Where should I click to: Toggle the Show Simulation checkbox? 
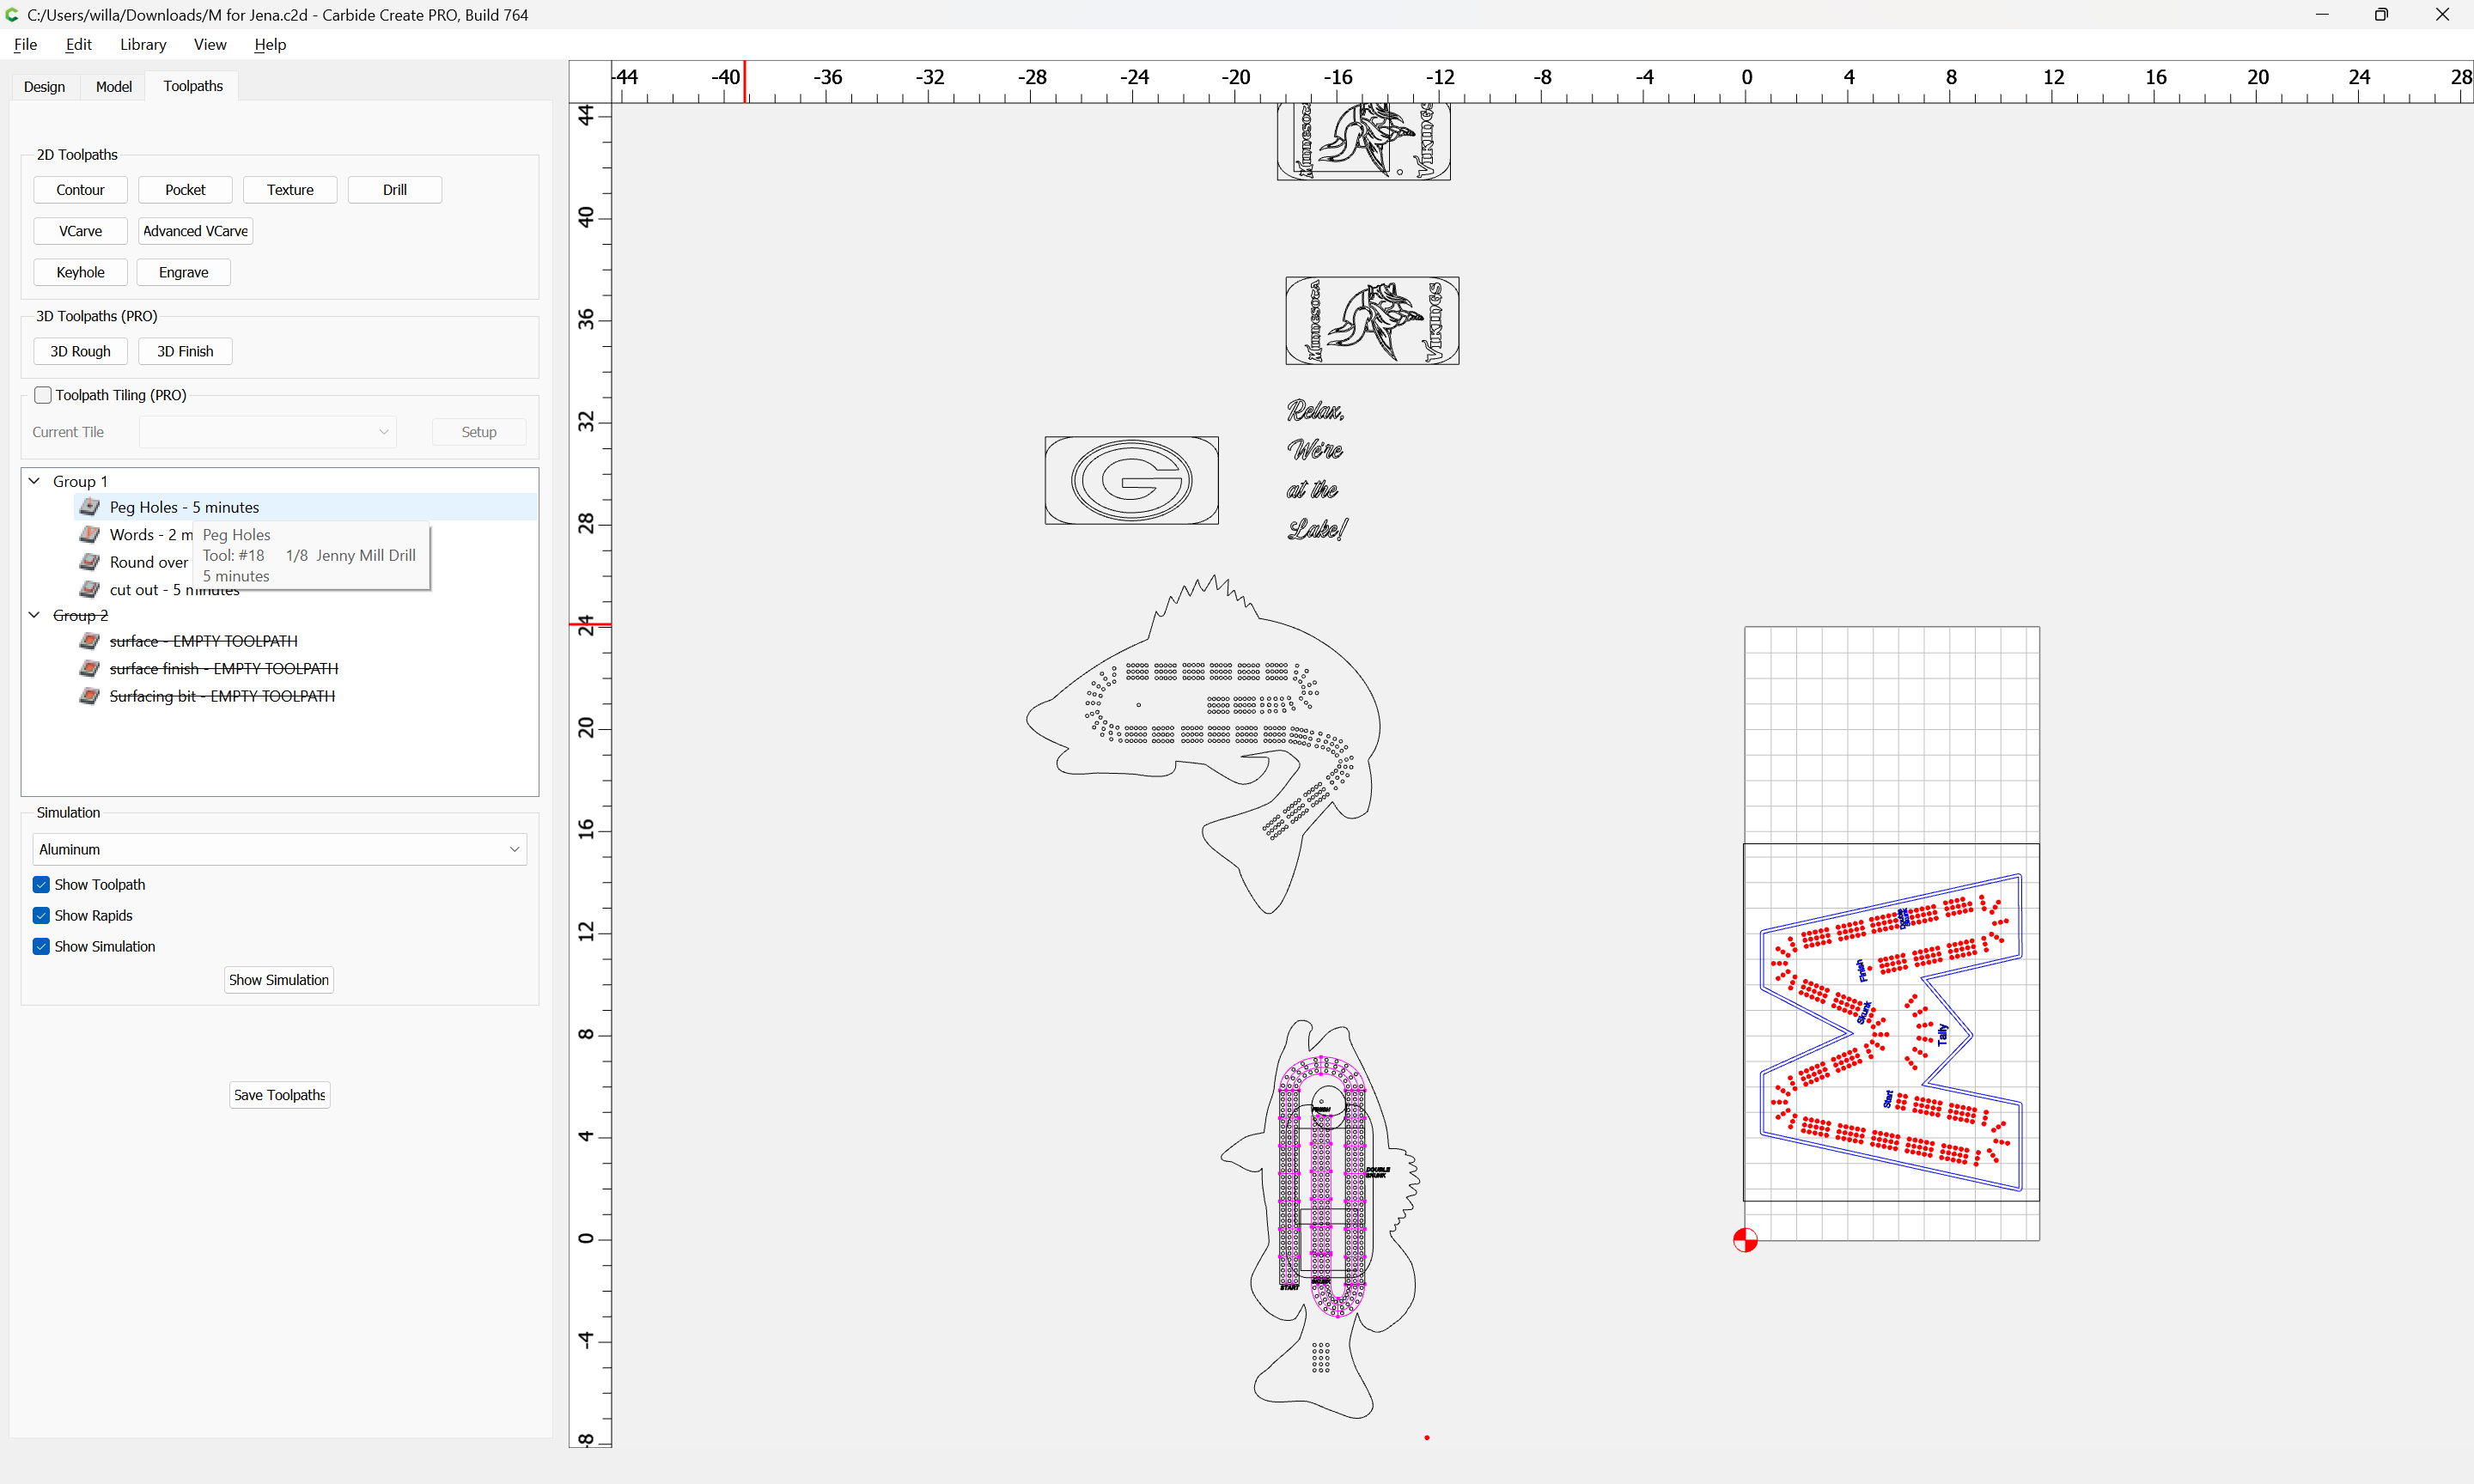pos(41,947)
